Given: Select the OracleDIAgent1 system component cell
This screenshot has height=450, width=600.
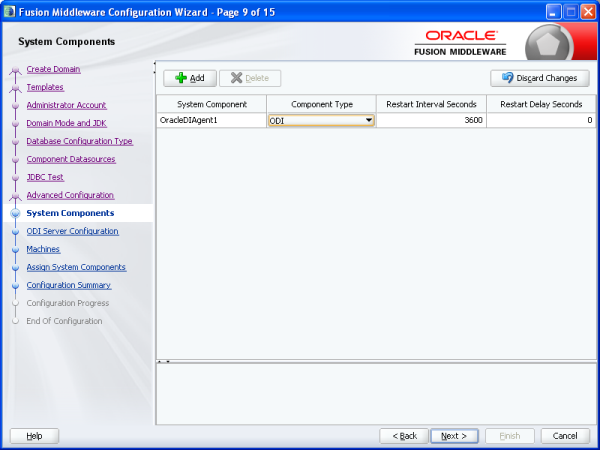Looking at the screenshot, I should (x=211, y=120).
